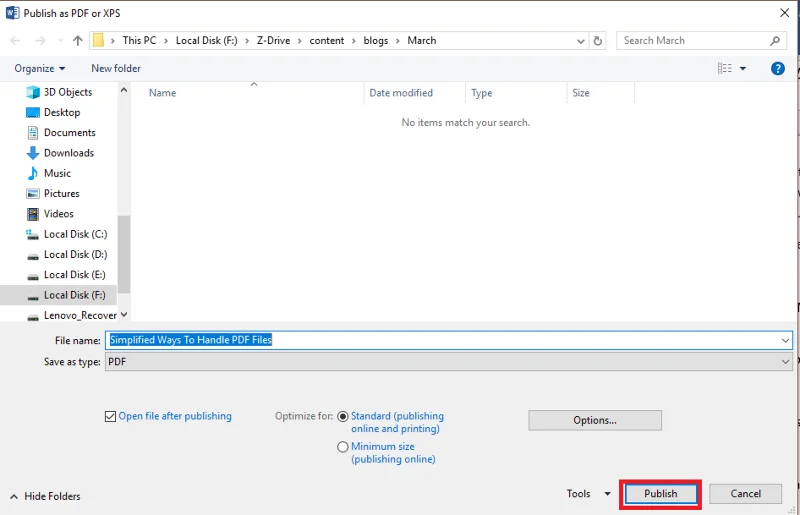Select Downloads in the navigation pane

pos(68,153)
